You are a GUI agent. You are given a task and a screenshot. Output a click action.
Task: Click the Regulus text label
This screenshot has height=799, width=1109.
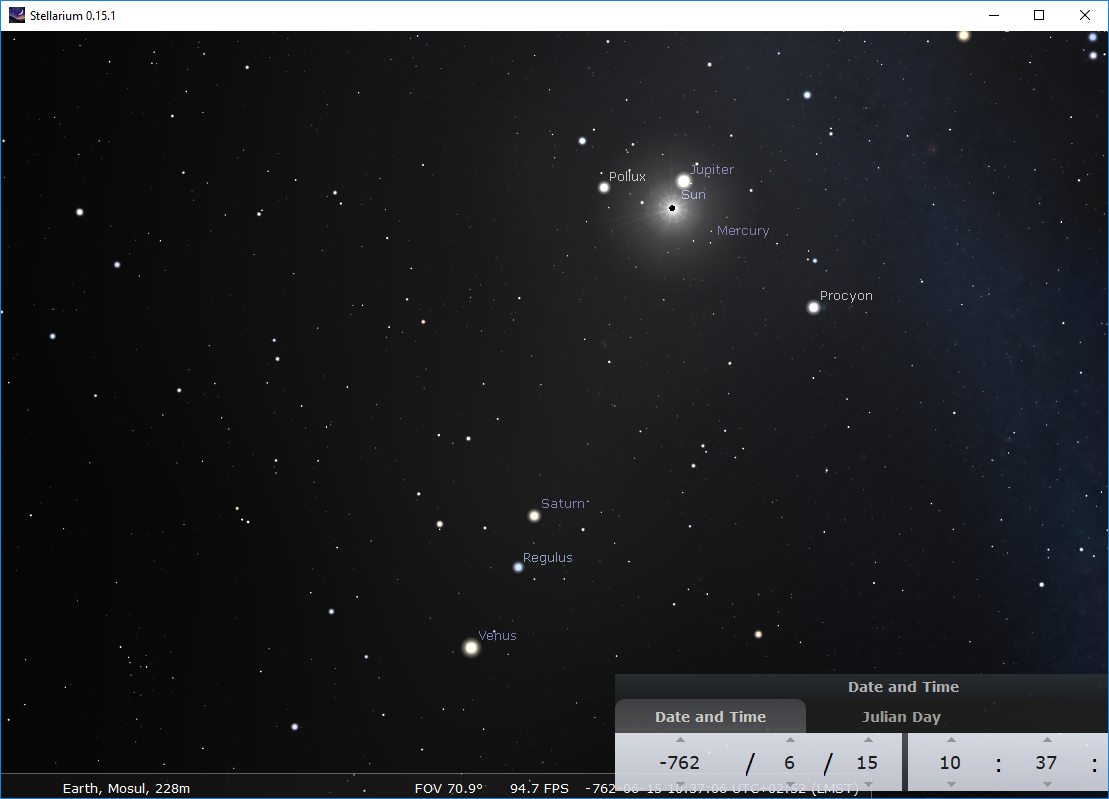pos(547,558)
